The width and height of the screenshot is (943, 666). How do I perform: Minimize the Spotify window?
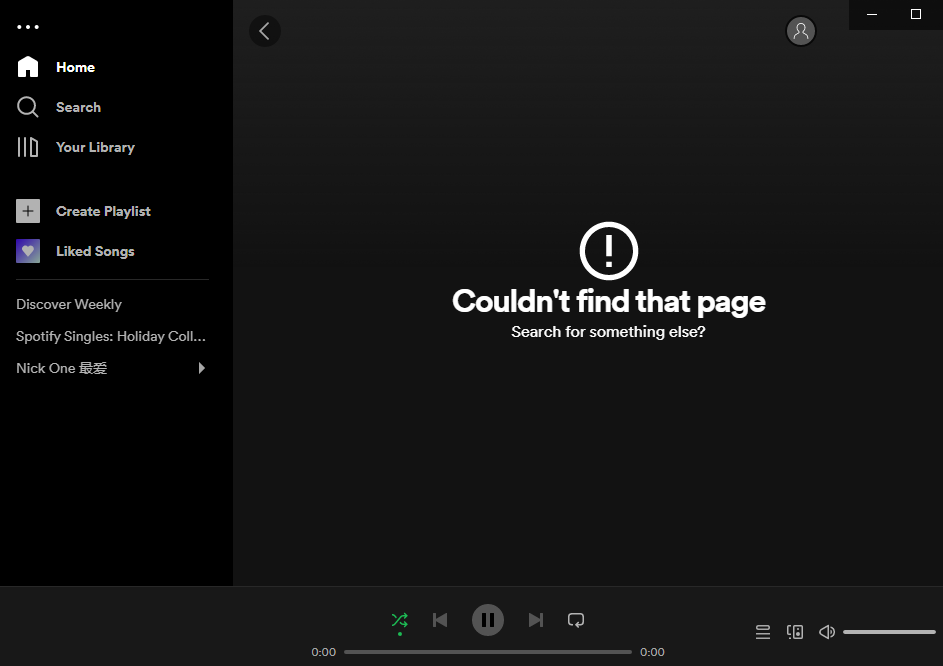tap(871, 14)
